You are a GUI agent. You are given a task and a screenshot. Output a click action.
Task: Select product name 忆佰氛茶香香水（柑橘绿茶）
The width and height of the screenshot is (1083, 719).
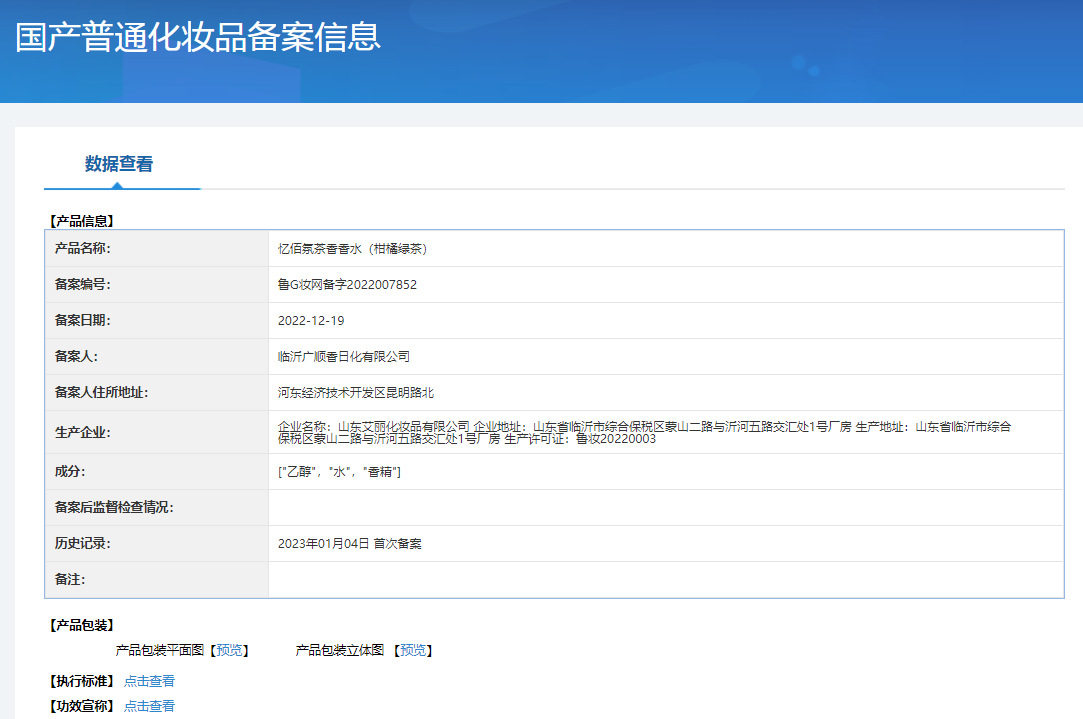click(x=352, y=249)
